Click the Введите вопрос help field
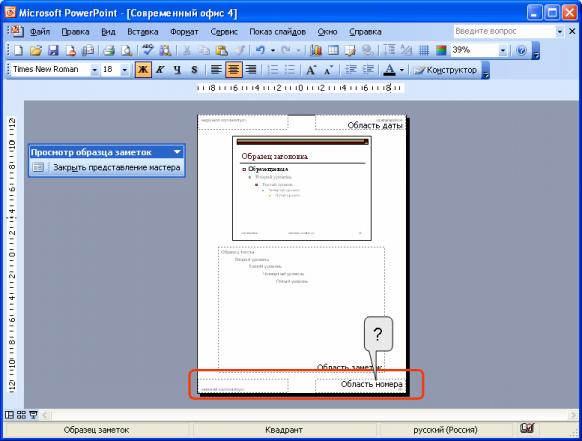Image resolution: width=582 pixels, height=441 pixels. (x=504, y=32)
